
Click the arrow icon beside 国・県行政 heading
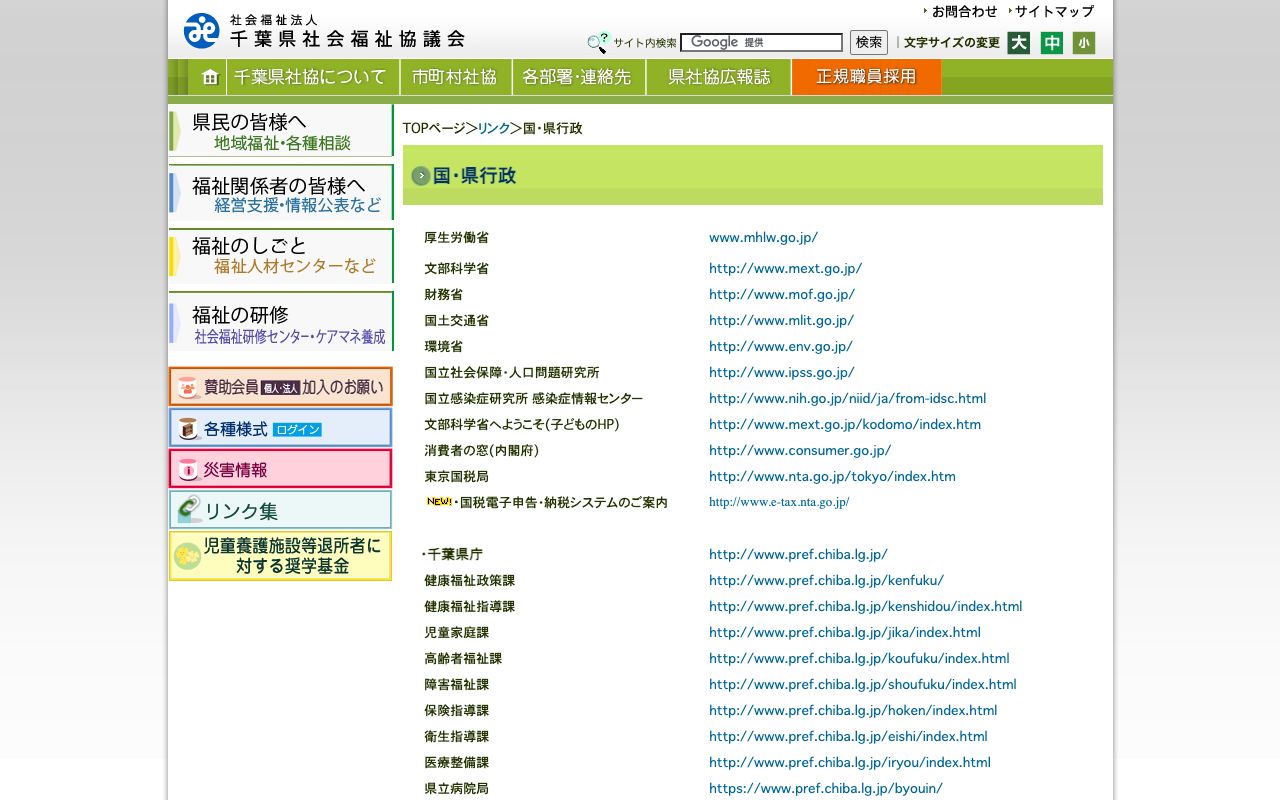pyautogui.click(x=421, y=175)
